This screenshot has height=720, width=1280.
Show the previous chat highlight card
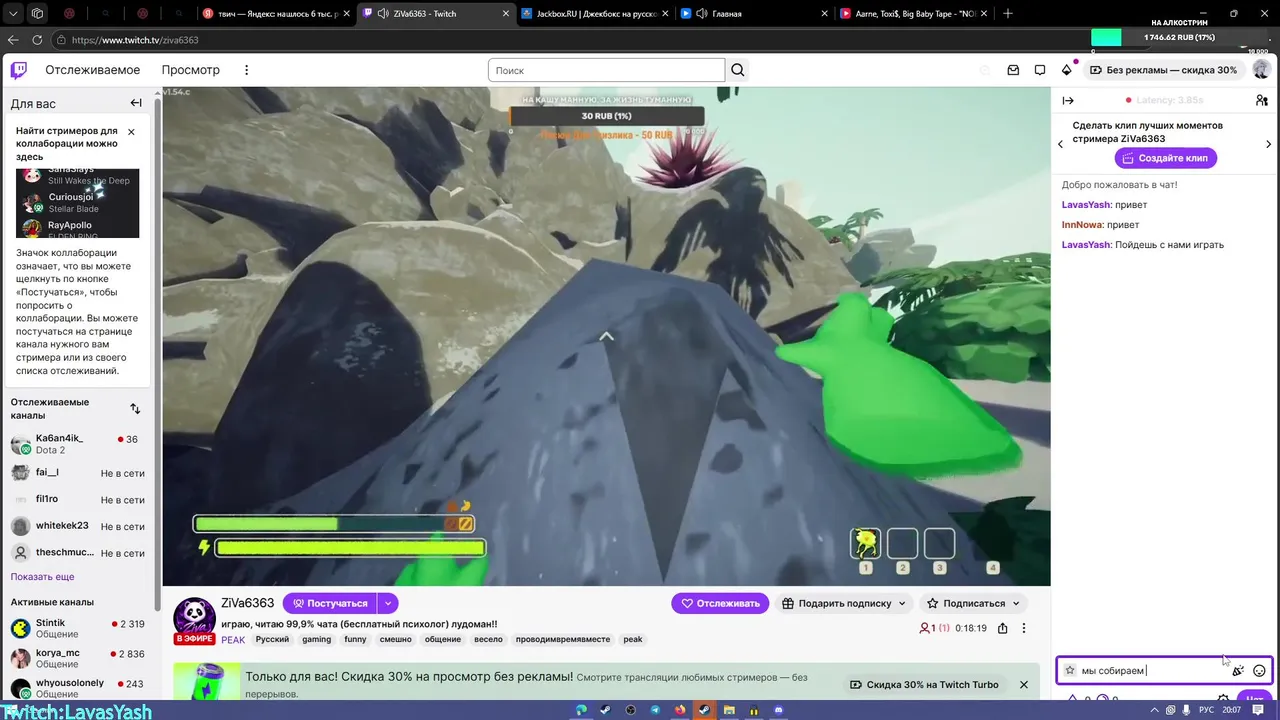click(1061, 144)
